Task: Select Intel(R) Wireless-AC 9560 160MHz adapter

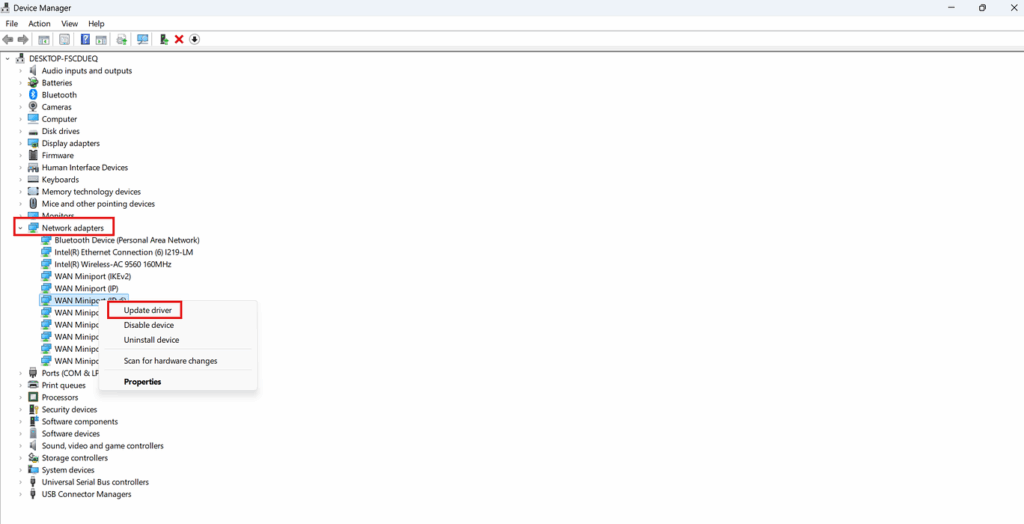Action: click(113, 264)
